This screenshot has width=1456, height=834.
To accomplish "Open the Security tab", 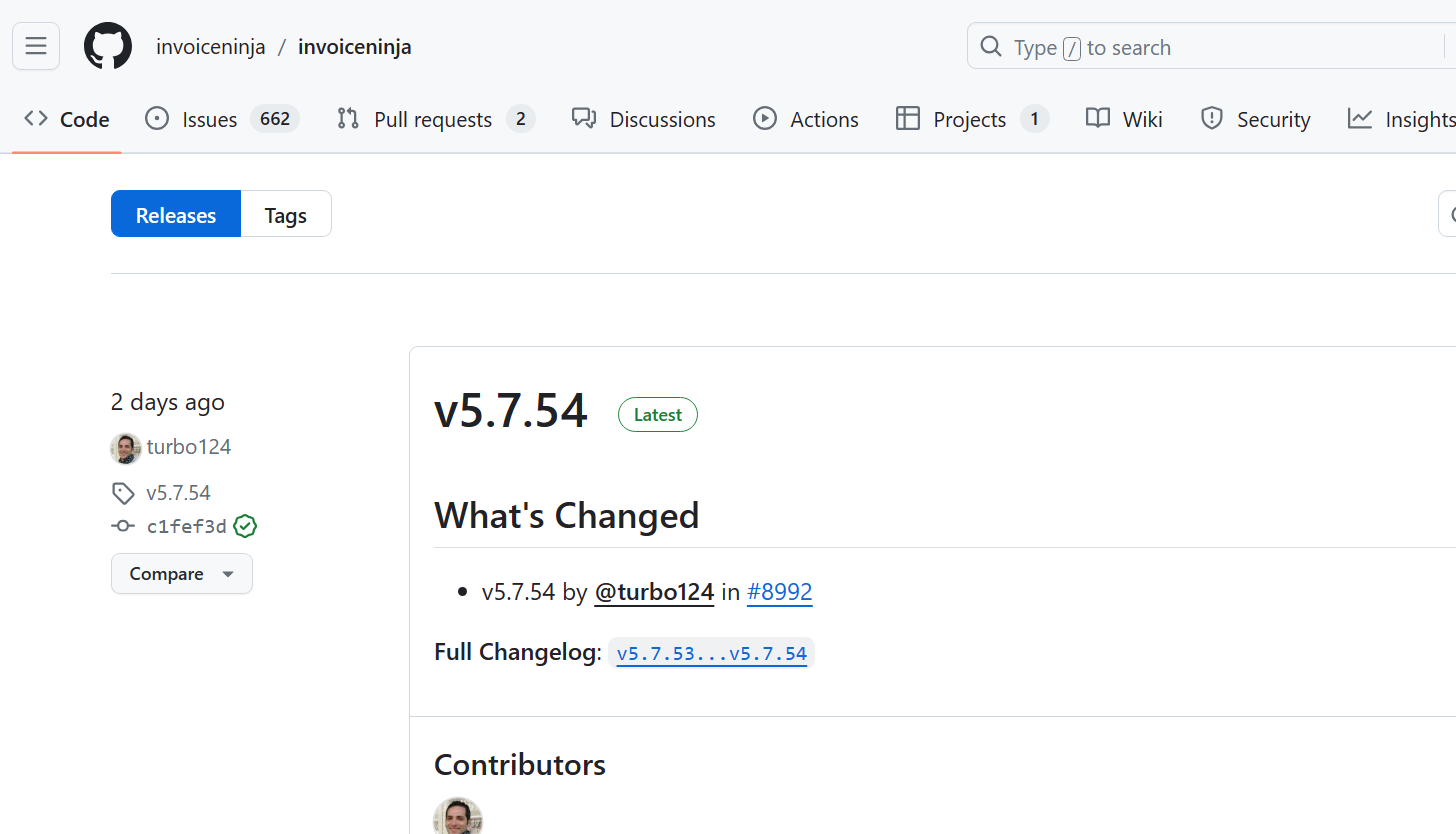I will point(1255,119).
